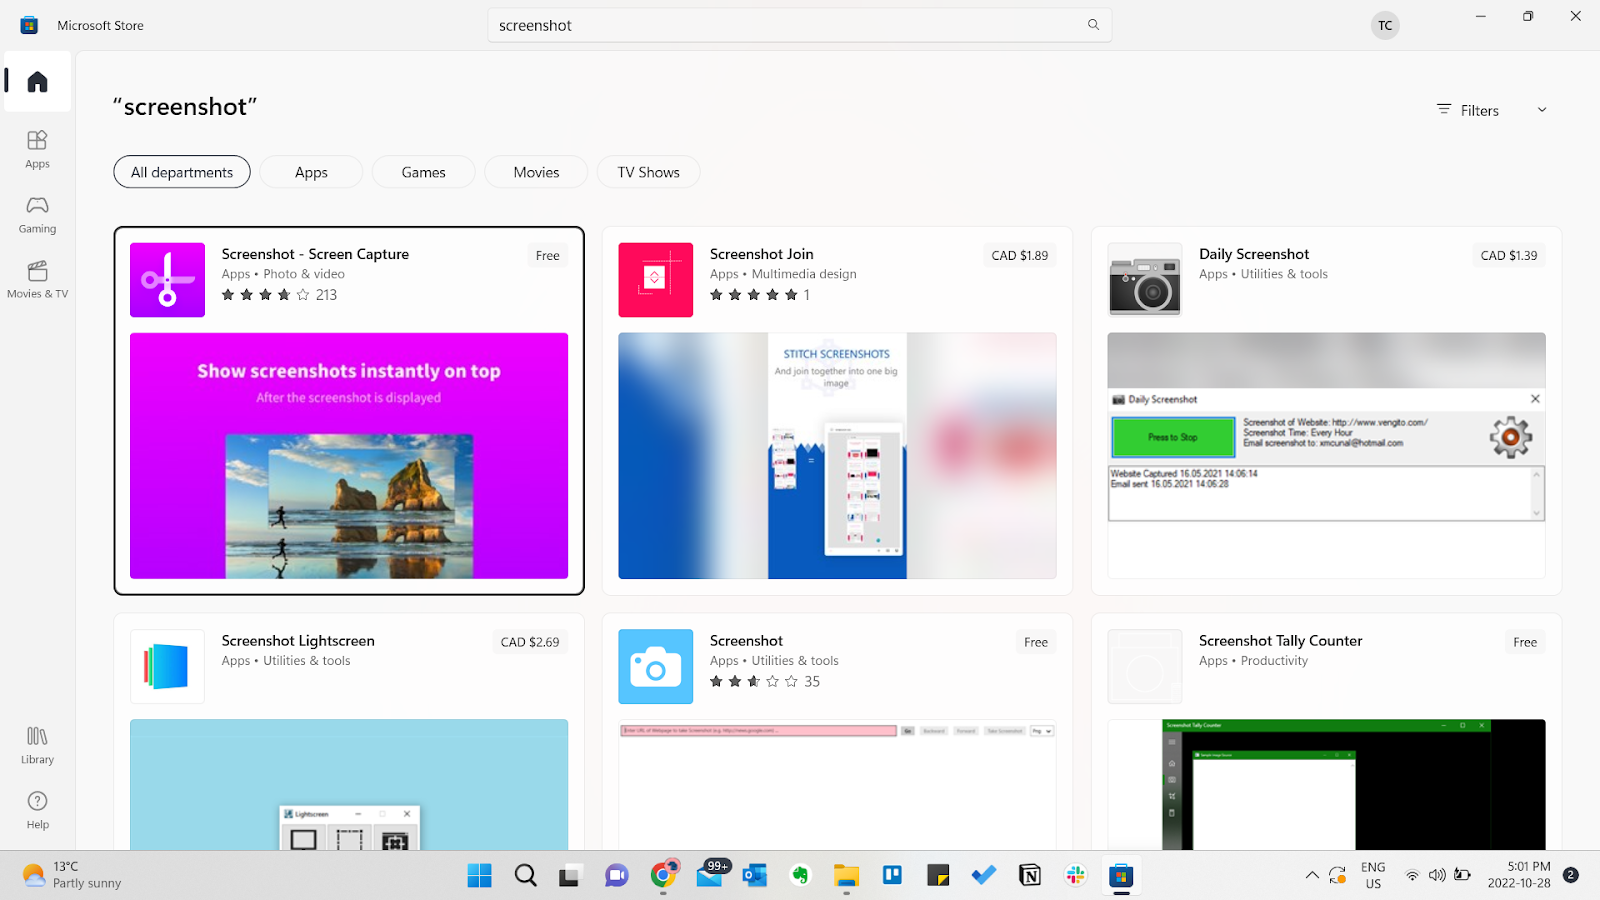Open the "Stitch Screenshots" preview image
This screenshot has height=900, width=1600.
(x=837, y=456)
